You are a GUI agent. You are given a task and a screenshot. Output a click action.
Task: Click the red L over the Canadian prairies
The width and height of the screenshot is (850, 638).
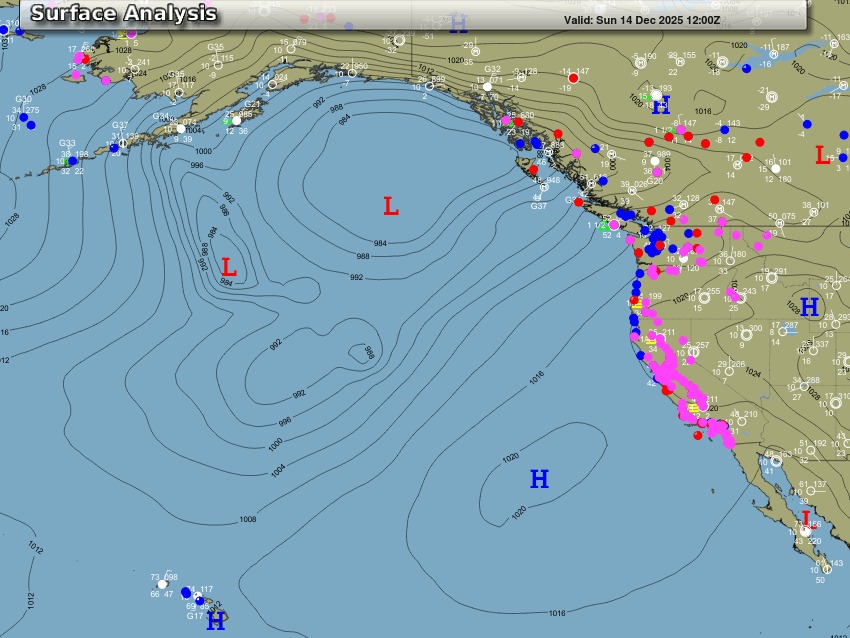(x=821, y=156)
